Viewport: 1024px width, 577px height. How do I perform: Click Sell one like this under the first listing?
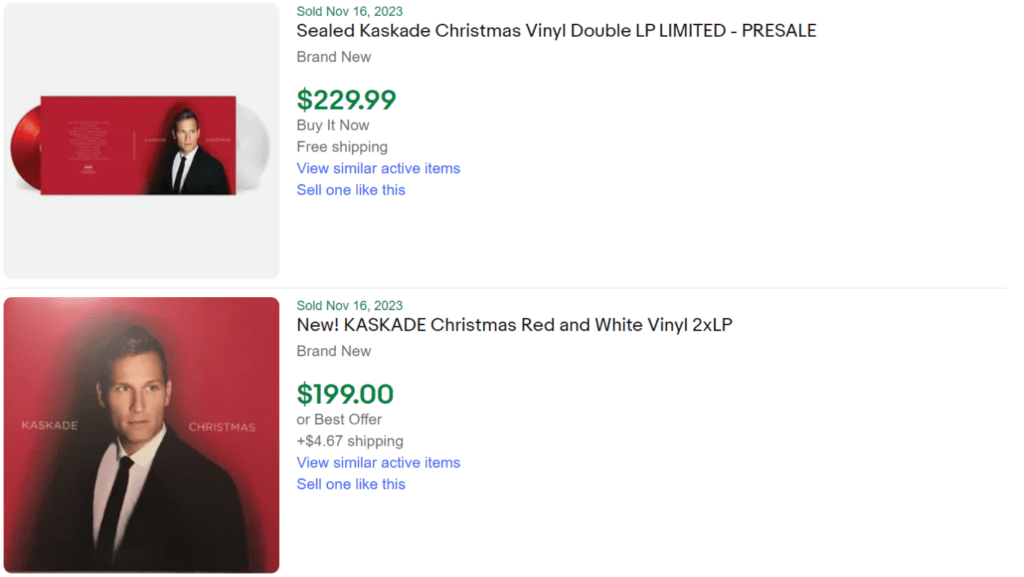(x=350, y=189)
